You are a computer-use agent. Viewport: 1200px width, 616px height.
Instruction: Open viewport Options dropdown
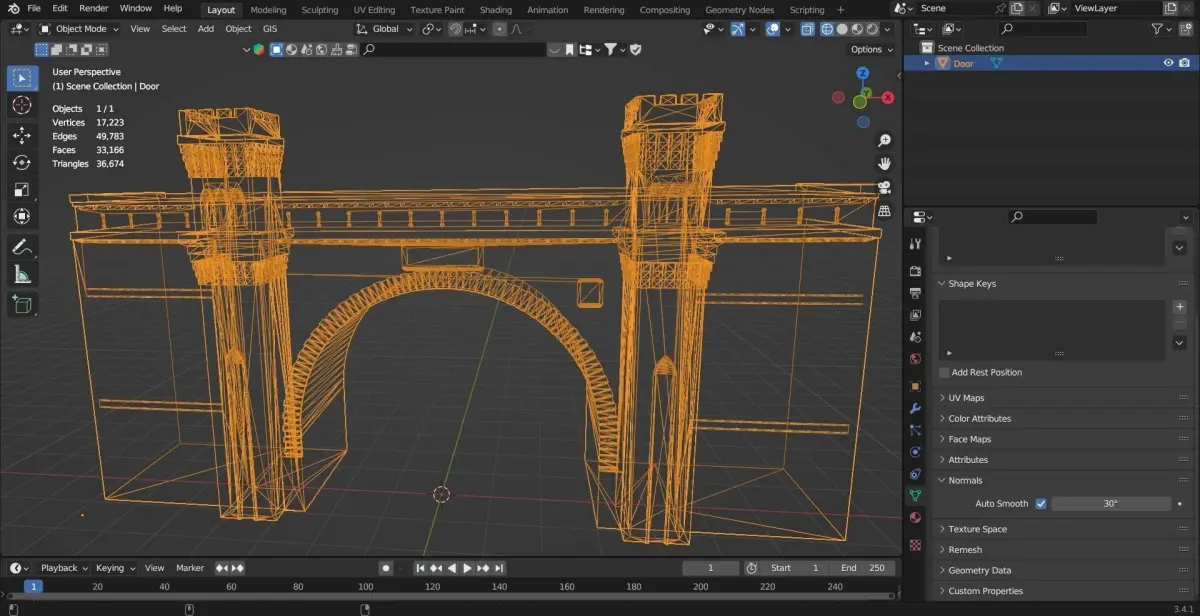click(x=870, y=49)
